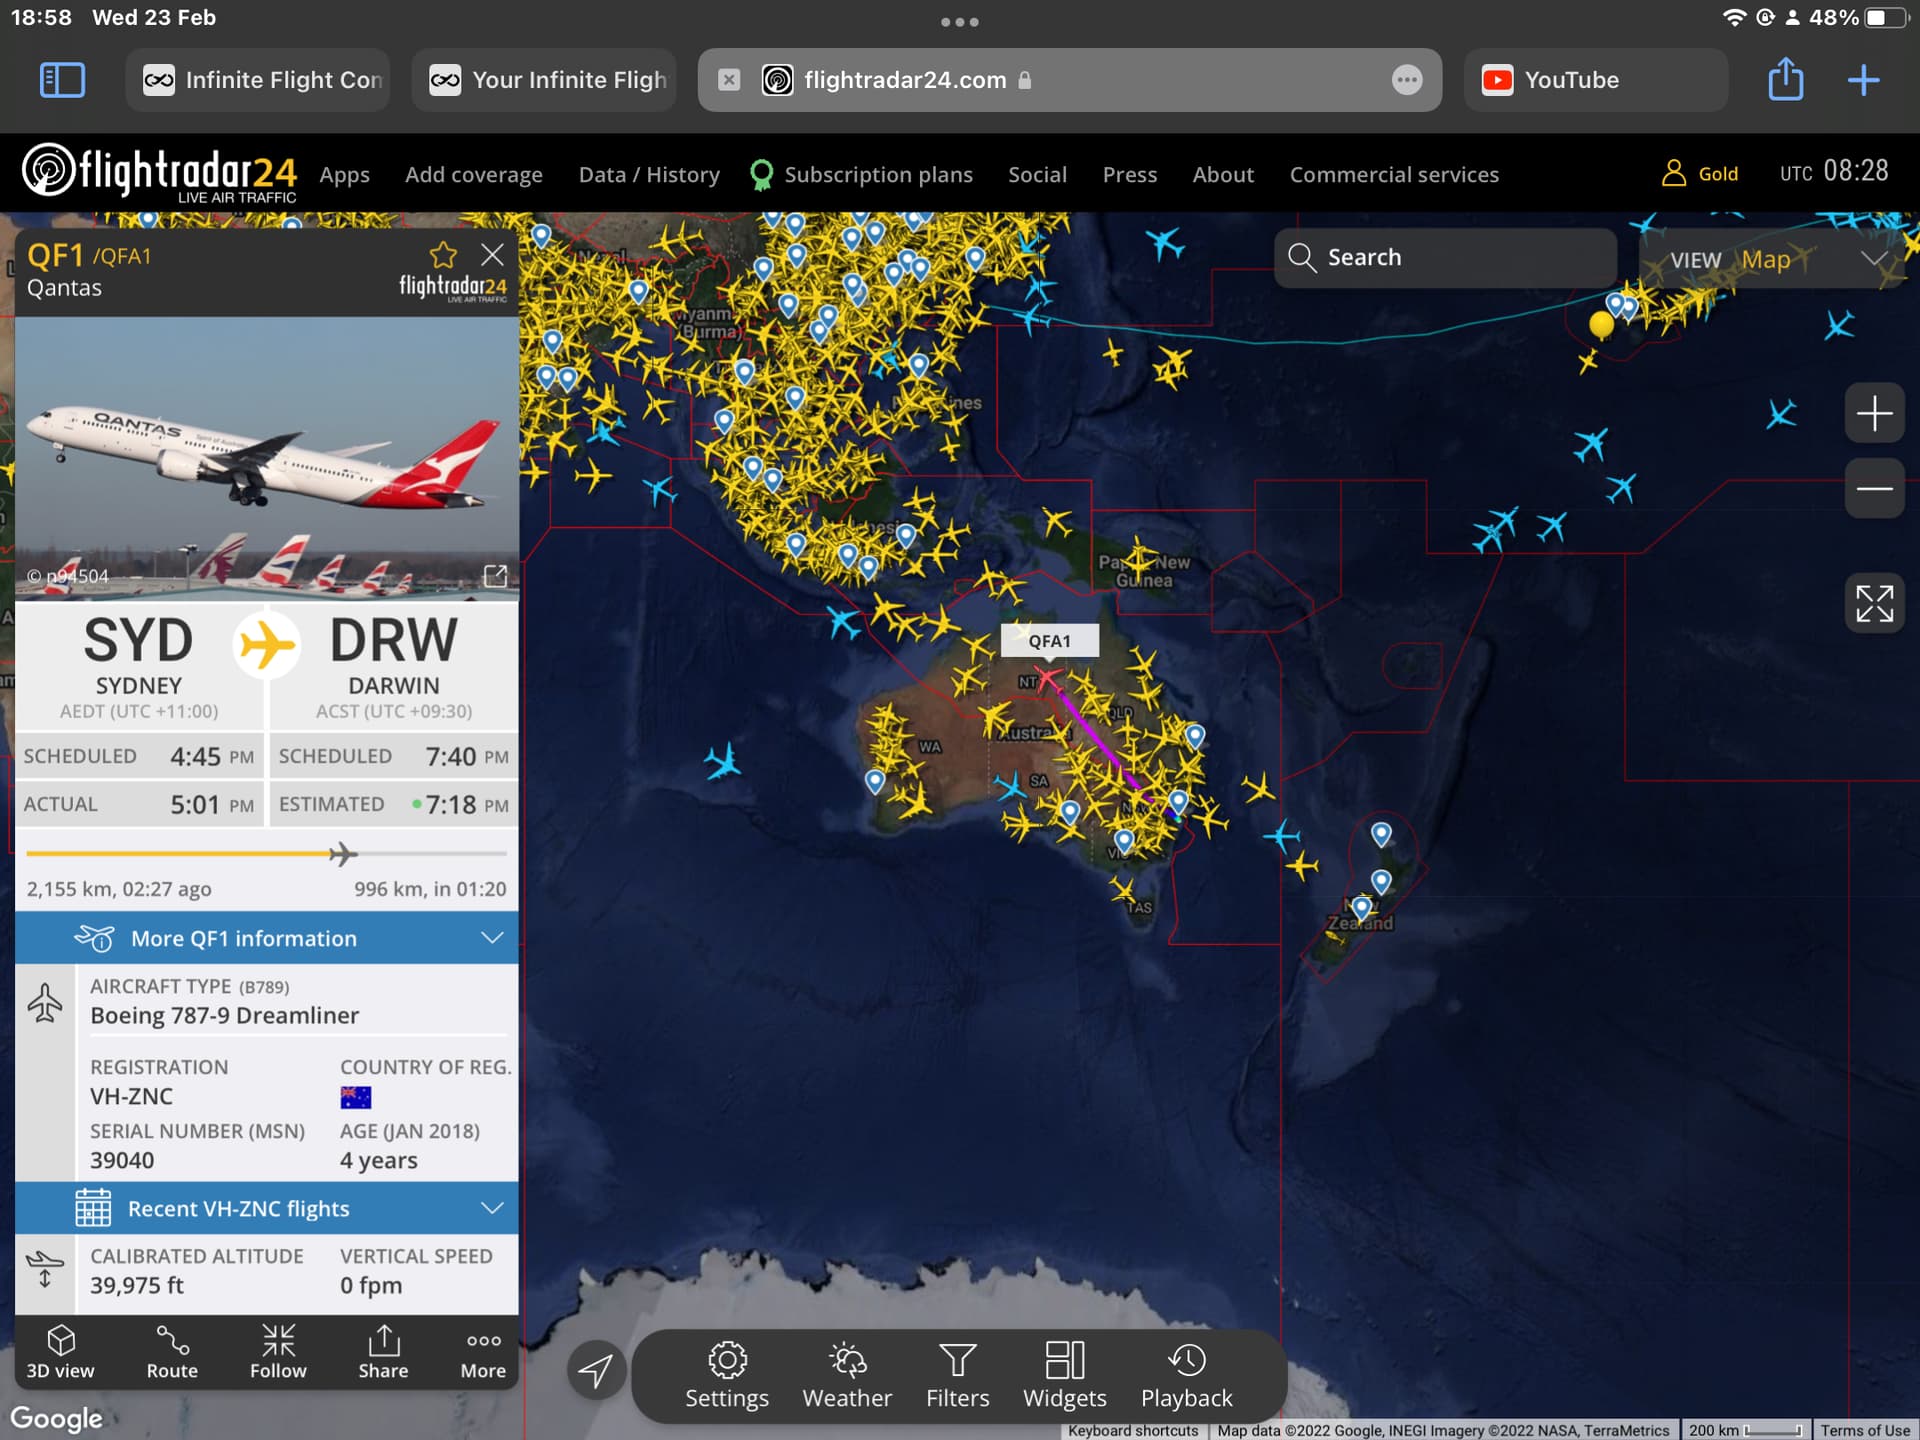Open the Weather layer options
Viewport: 1920px width, 1440px height.
pyautogui.click(x=847, y=1375)
